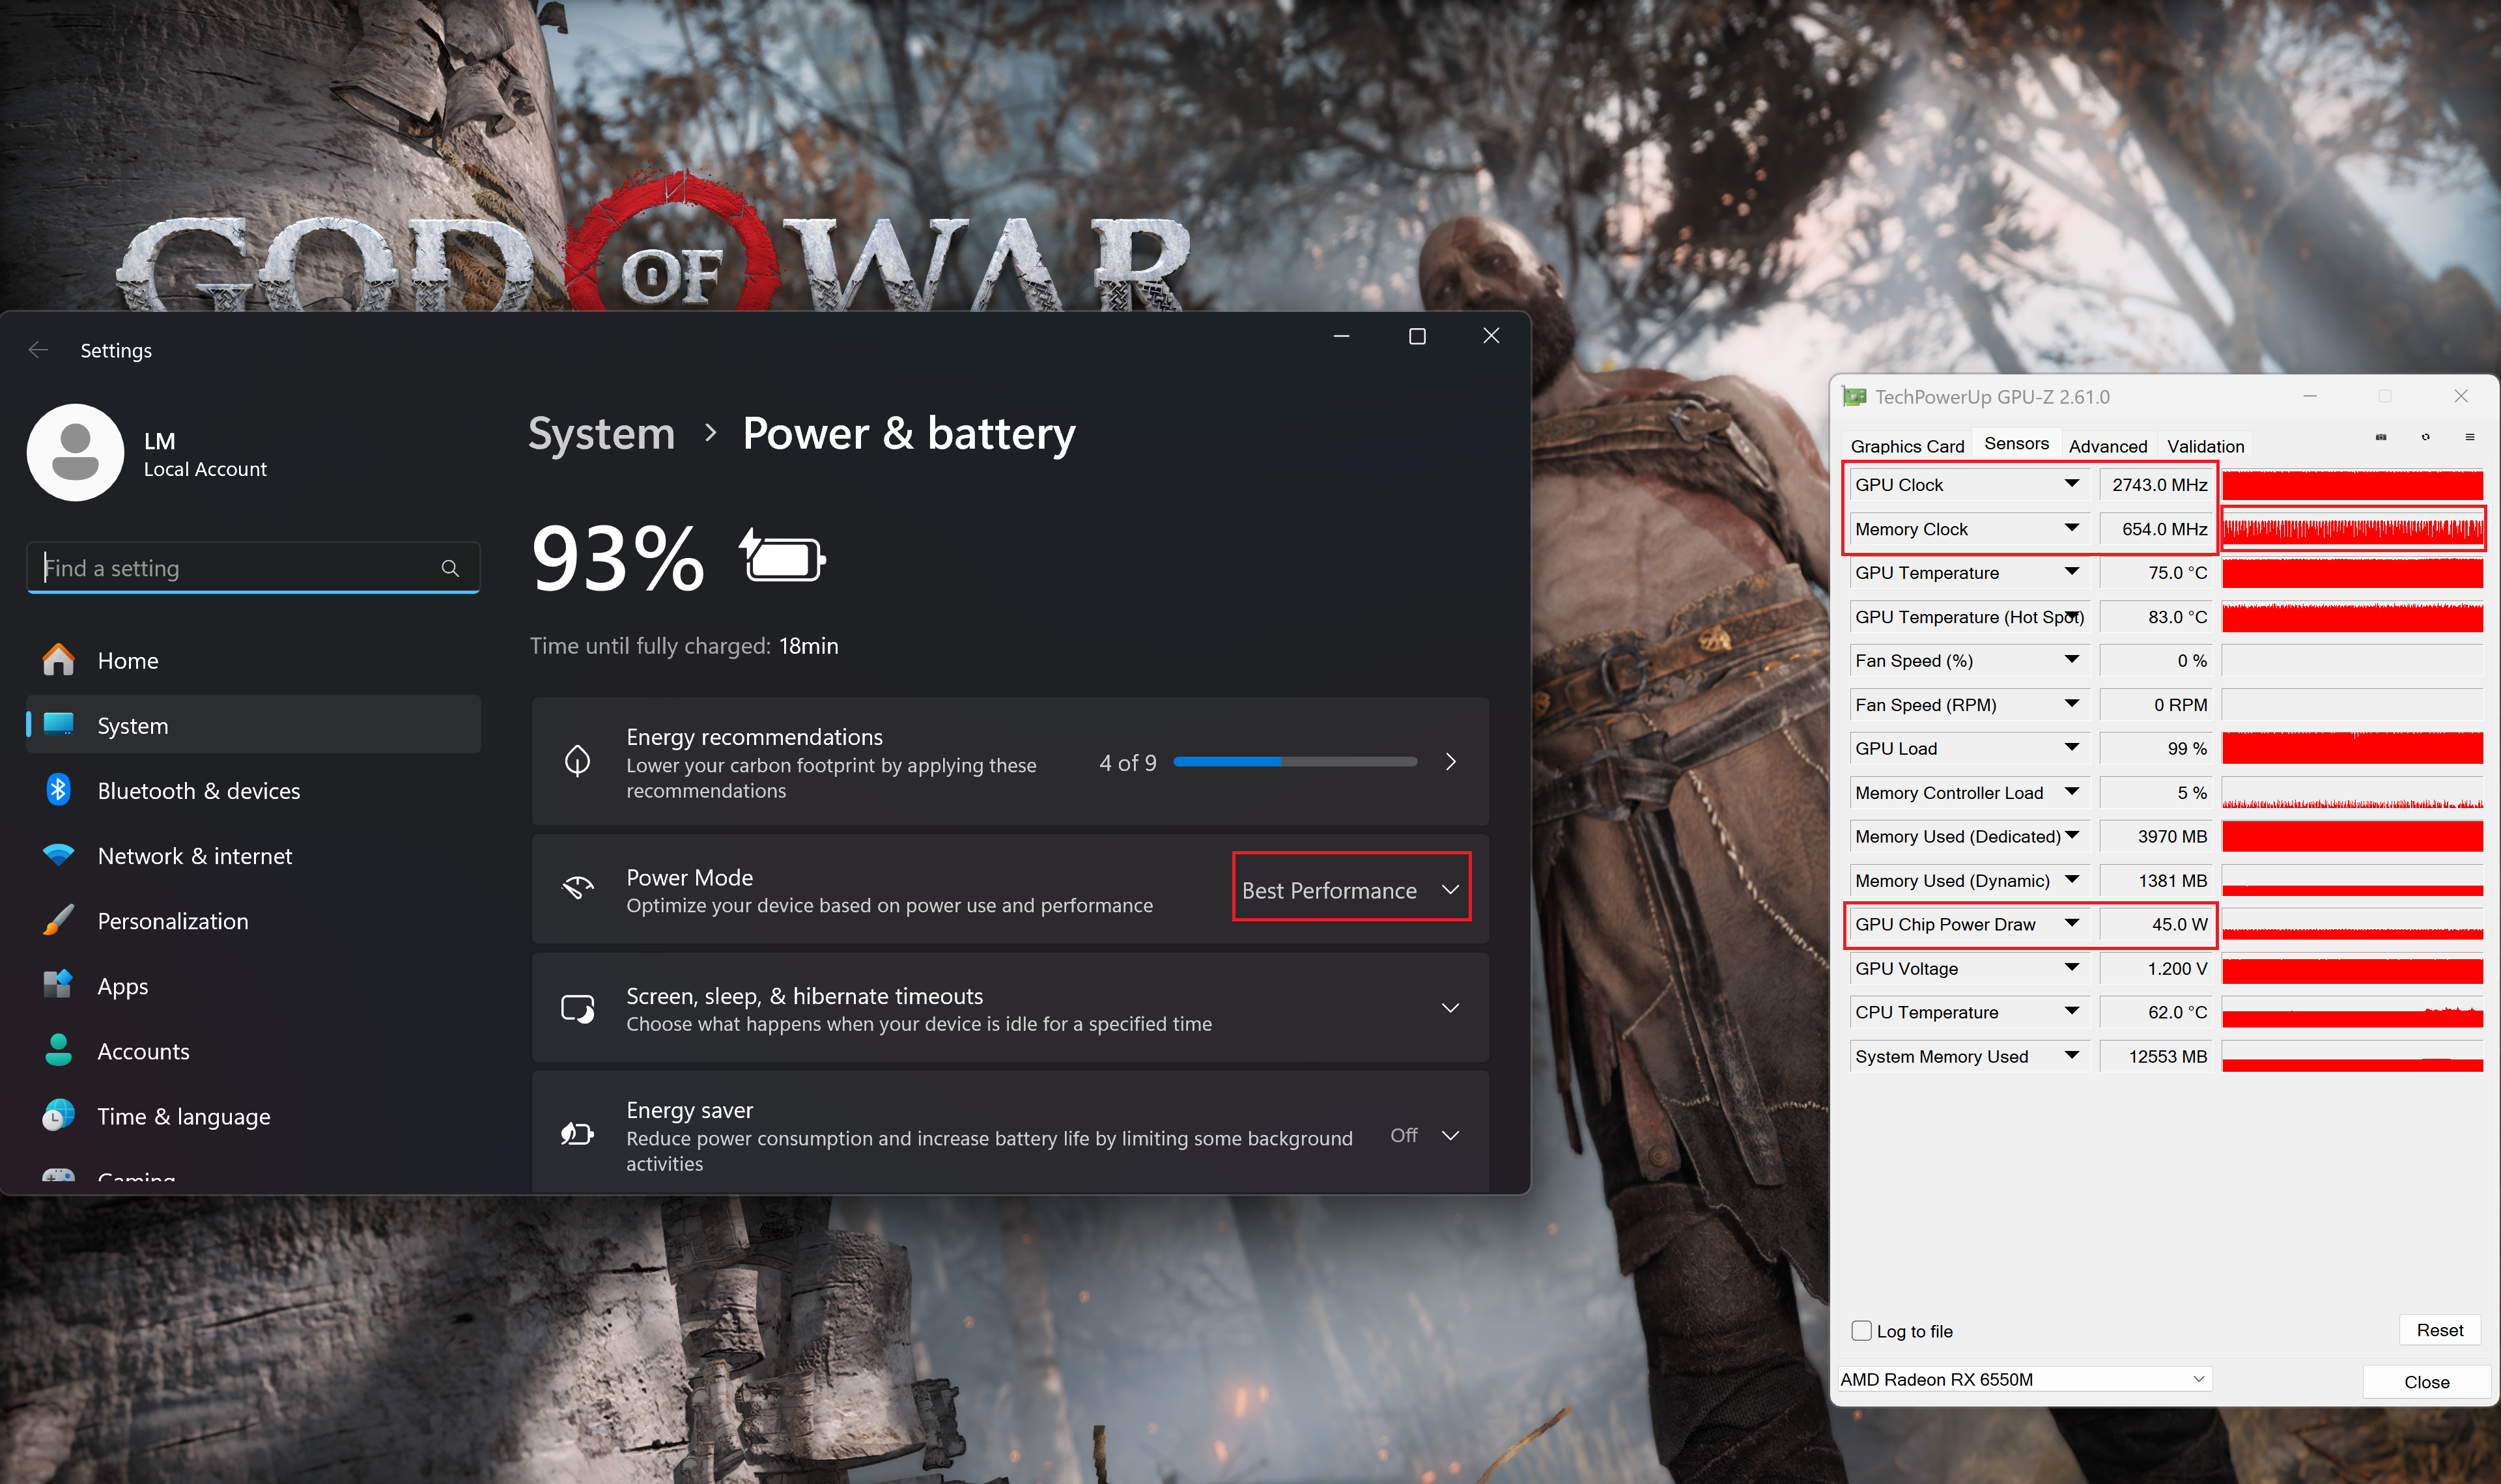Viewport: 2501px width, 1484px height.
Task: Open the Fan Speed (RPM) dropdown arrow
Action: [2071, 704]
